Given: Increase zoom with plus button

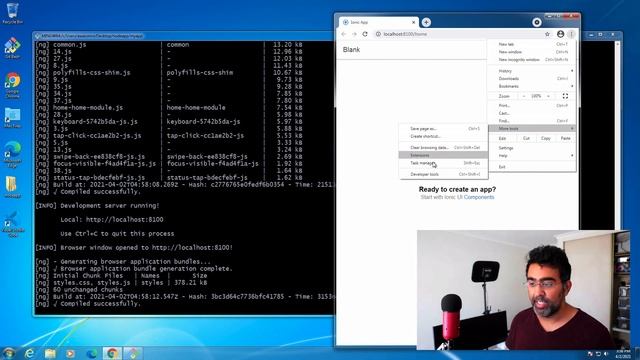Looking at the screenshot, I should tap(548, 96).
